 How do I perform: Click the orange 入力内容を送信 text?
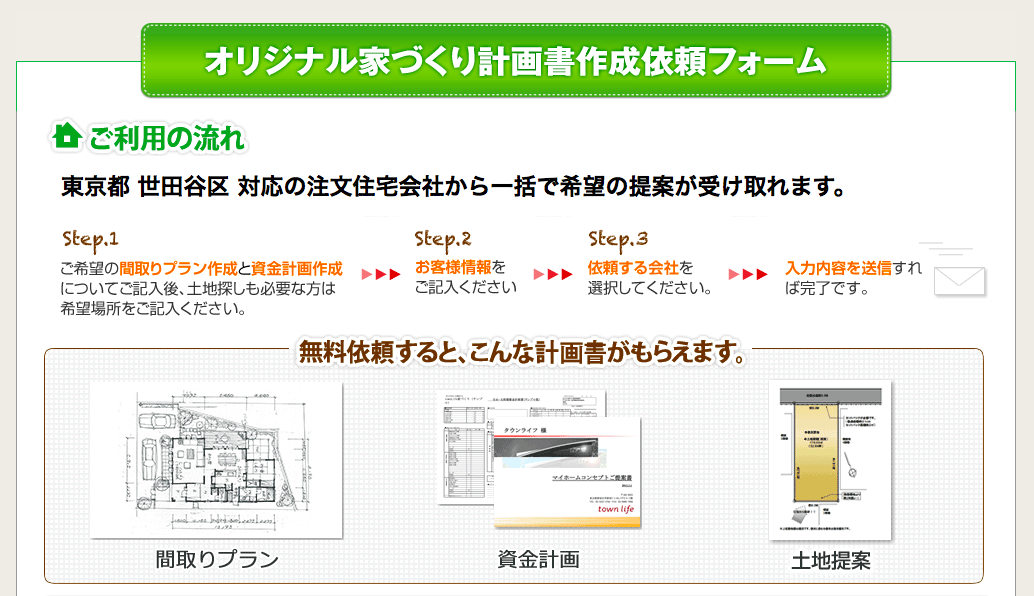(838, 268)
